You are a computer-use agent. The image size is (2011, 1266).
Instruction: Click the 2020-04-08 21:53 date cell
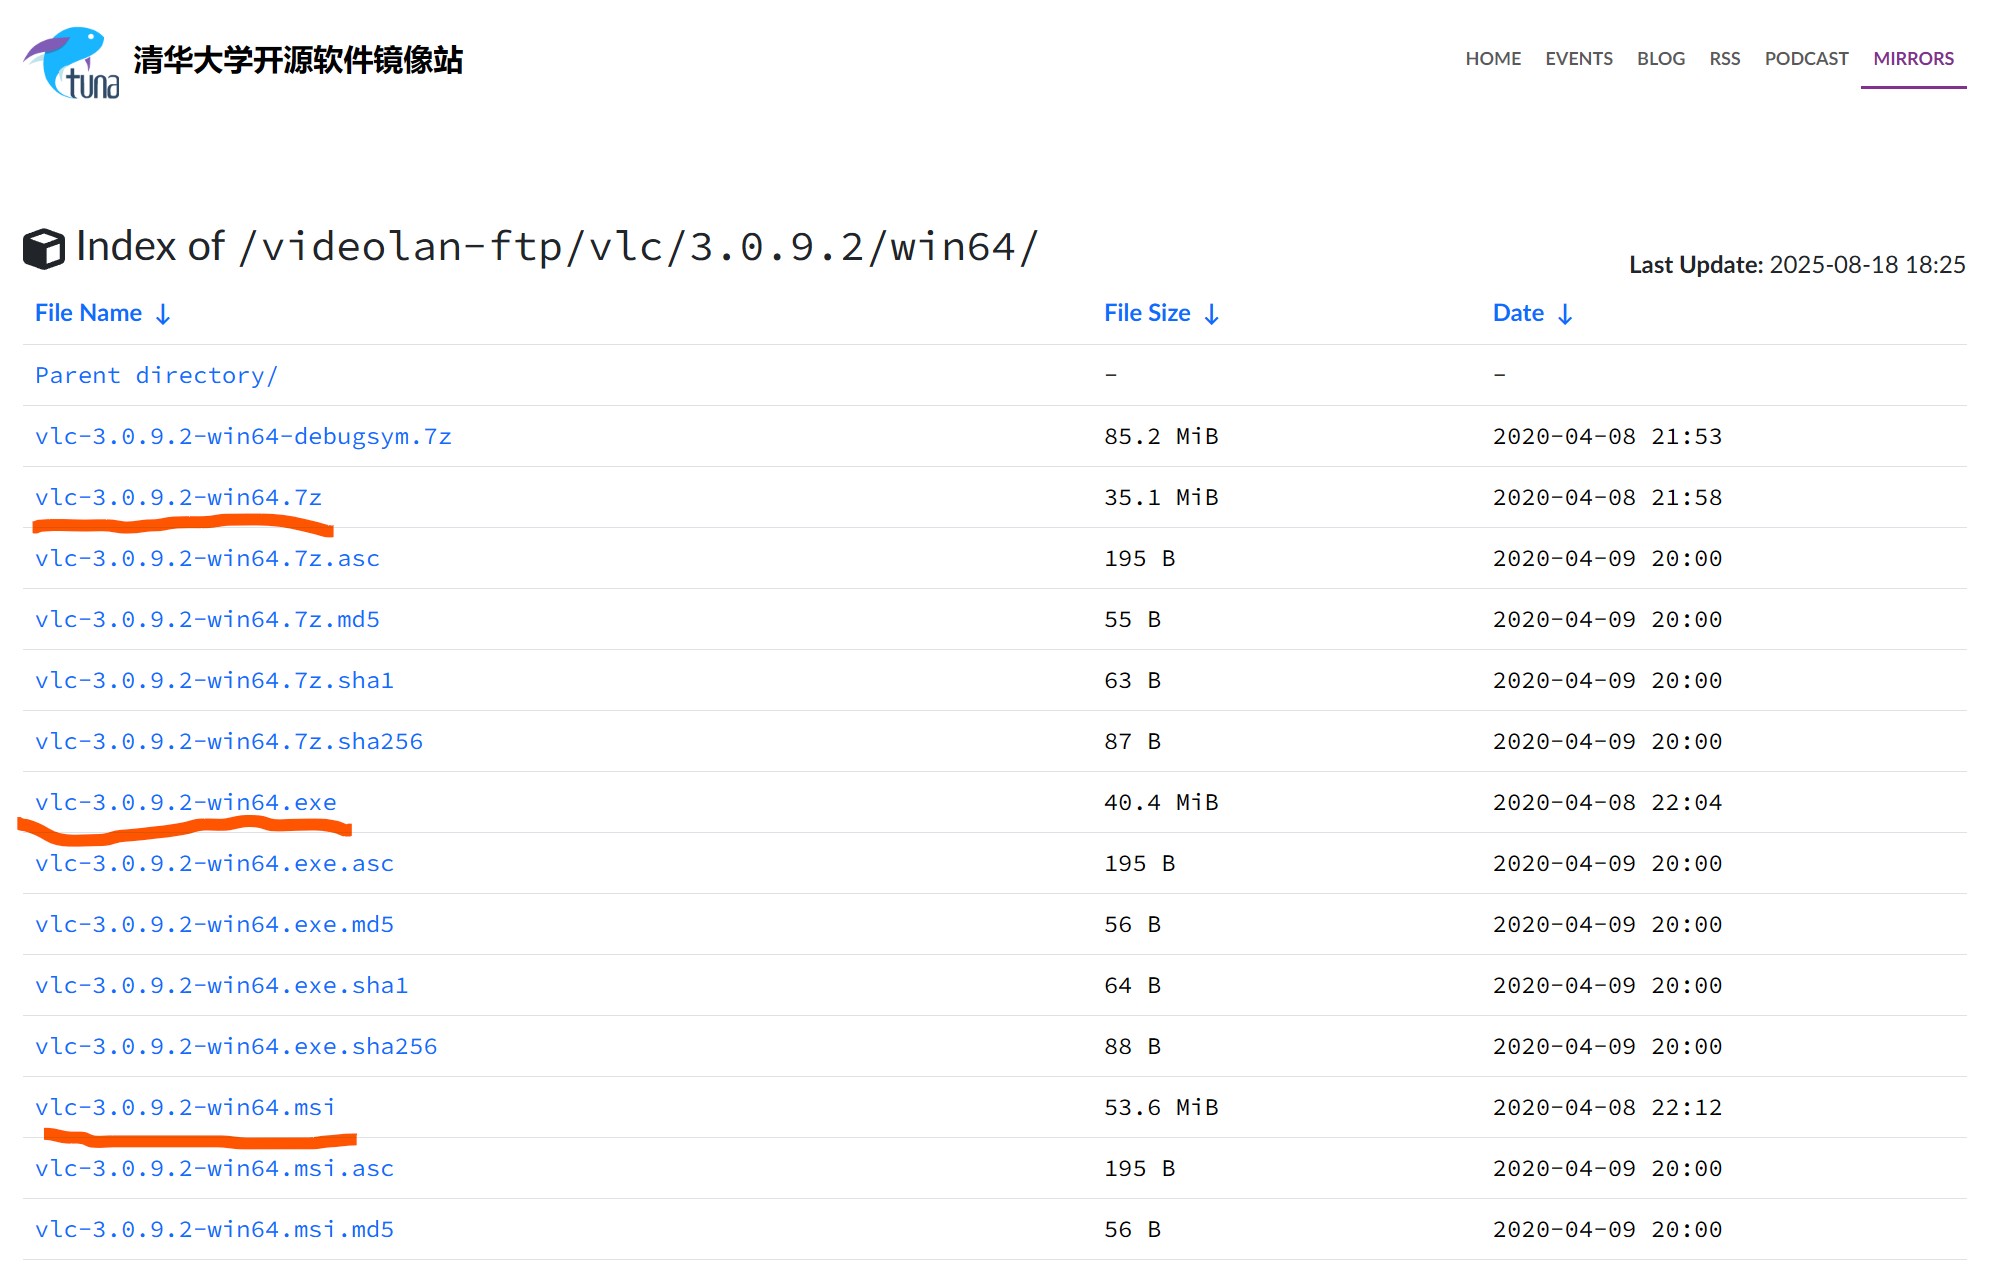coord(1607,436)
